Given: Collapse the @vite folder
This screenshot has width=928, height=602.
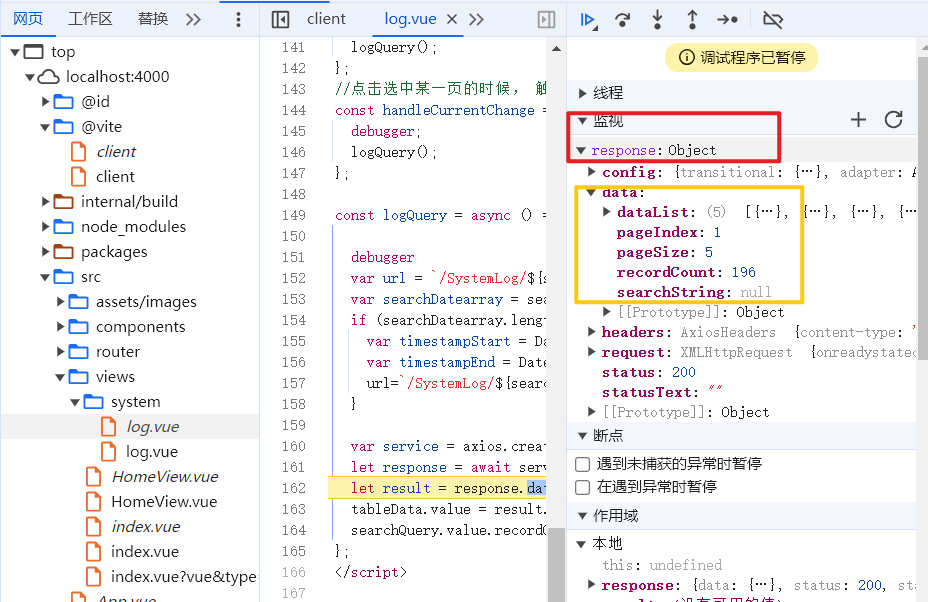Looking at the screenshot, I should (45, 127).
